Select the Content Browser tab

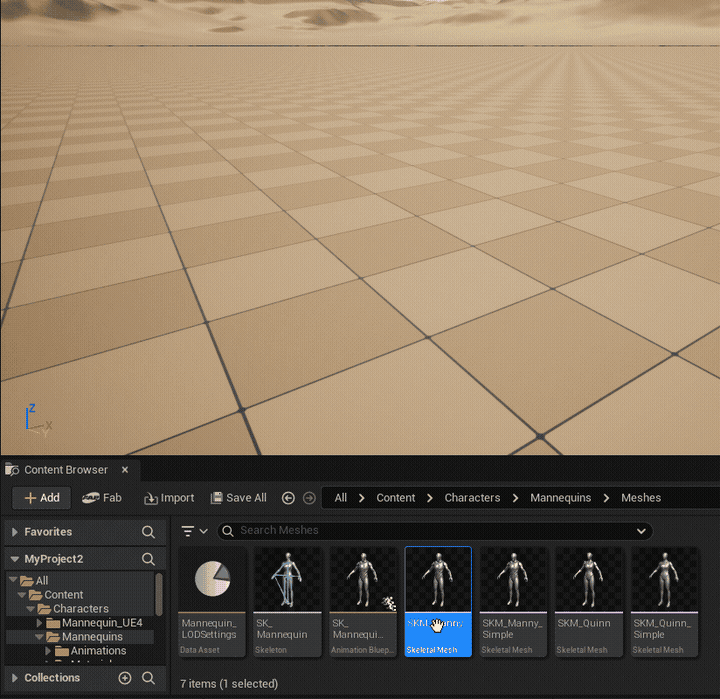(x=65, y=470)
